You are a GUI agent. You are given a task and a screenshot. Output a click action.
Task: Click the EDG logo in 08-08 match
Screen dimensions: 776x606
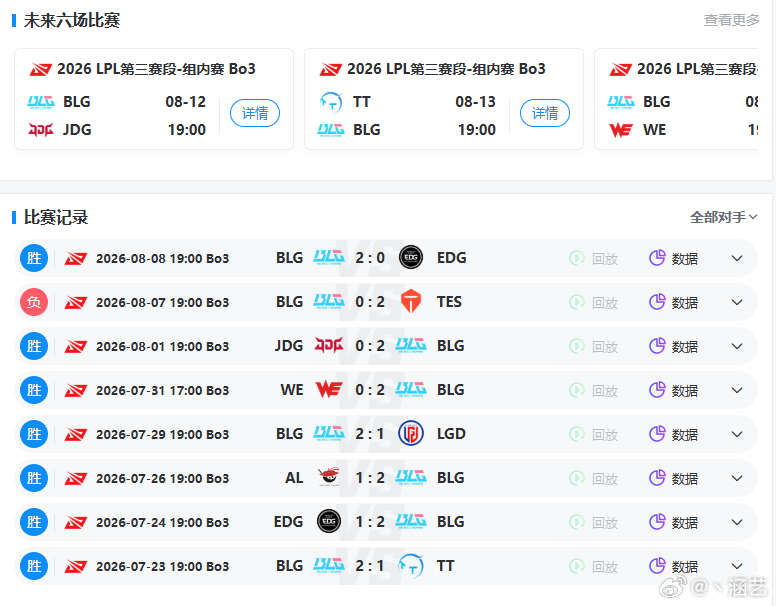coord(411,257)
